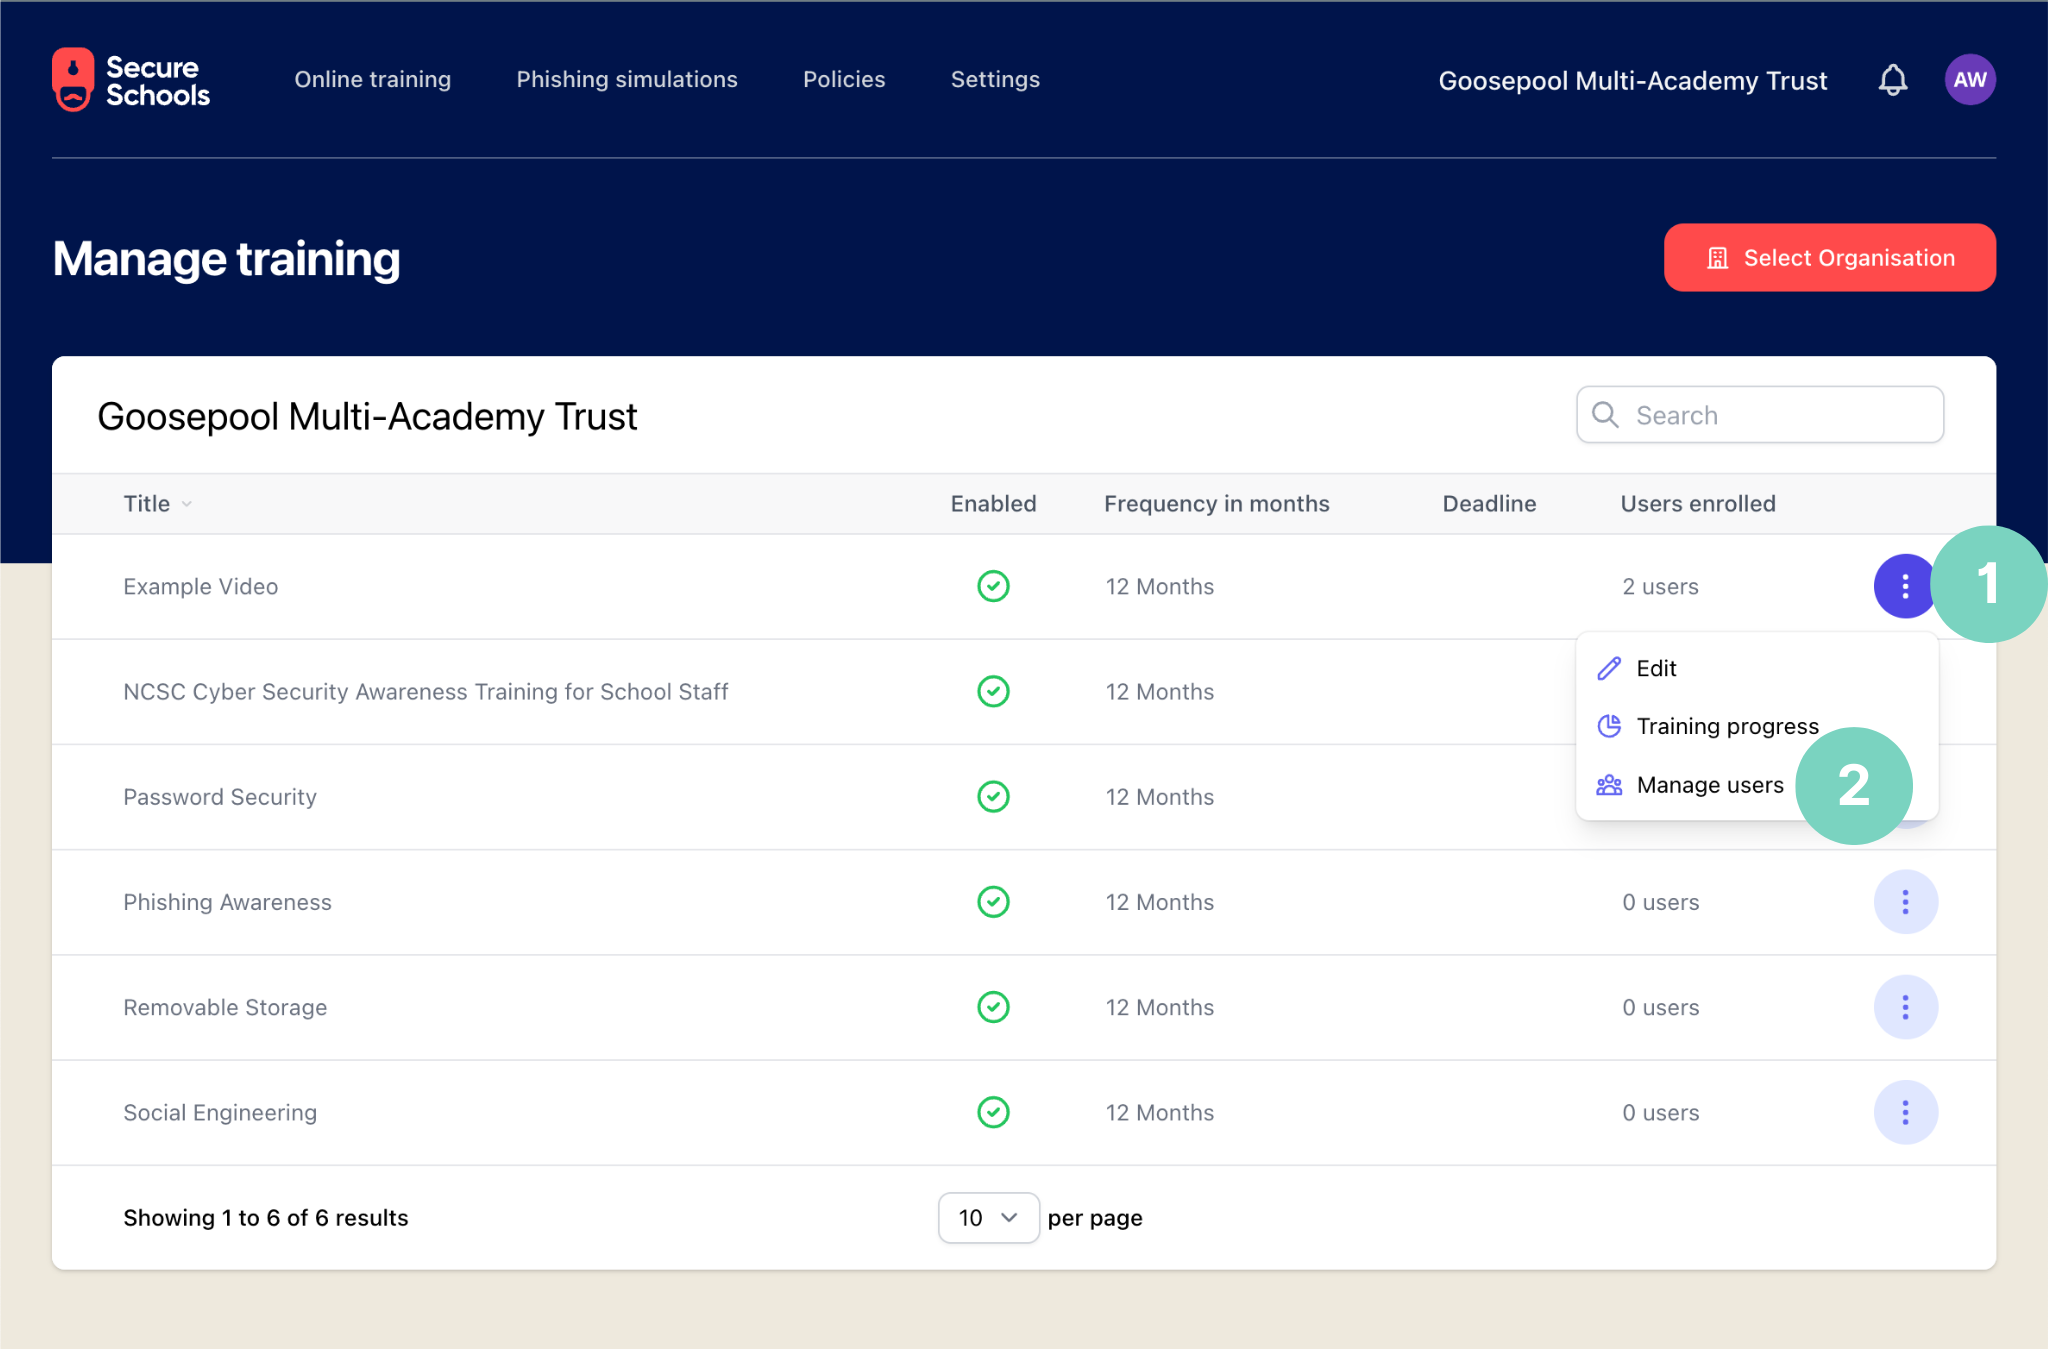Open the Removable Storage row actions menu
Screen dimensions: 2048x1349
[1905, 1007]
